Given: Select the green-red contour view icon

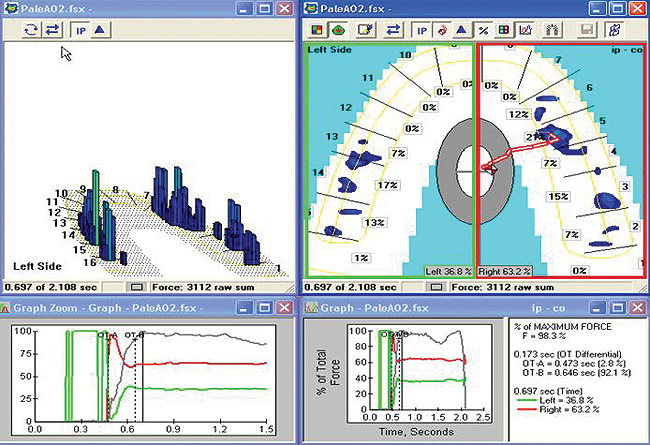Looking at the screenshot, I should click(338, 31).
